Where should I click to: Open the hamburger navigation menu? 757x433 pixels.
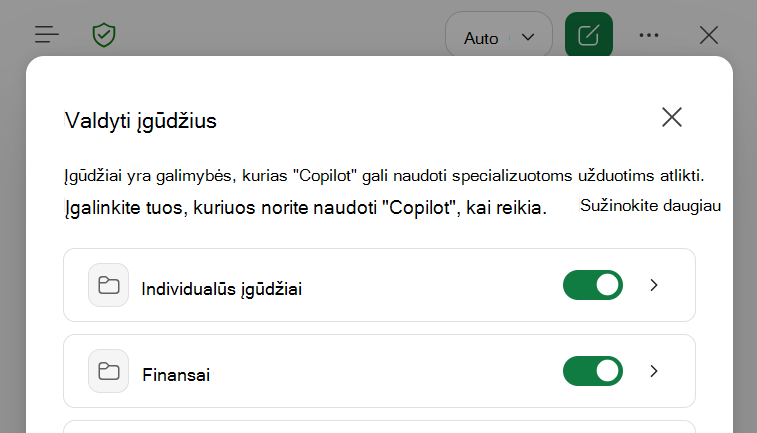[47, 35]
